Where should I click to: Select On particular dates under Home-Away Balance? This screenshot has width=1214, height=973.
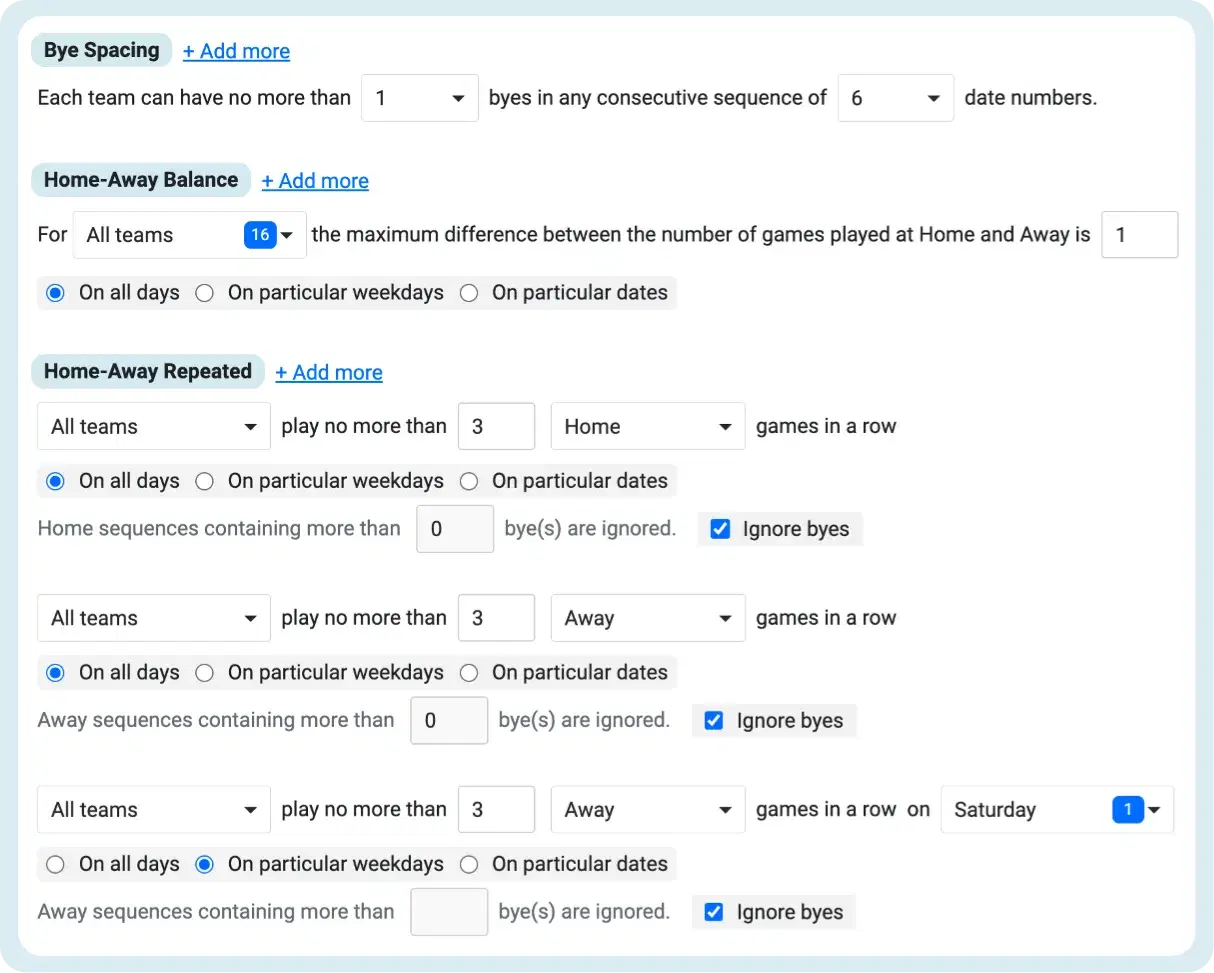[564, 293]
